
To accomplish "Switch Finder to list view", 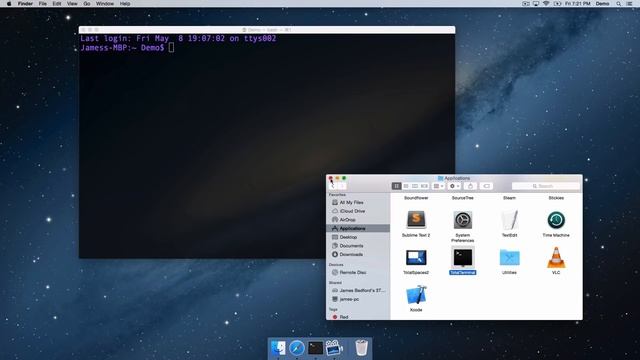I will click(x=406, y=186).
